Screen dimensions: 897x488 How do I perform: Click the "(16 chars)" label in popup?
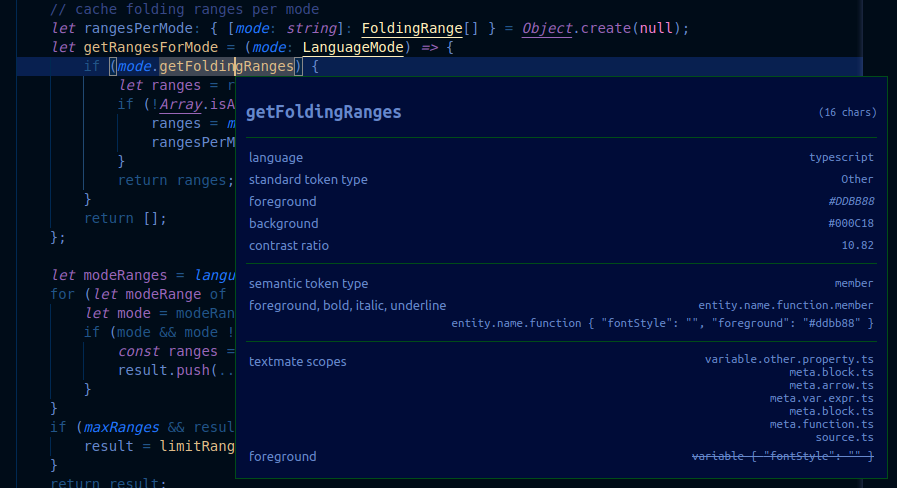point(847,113)
